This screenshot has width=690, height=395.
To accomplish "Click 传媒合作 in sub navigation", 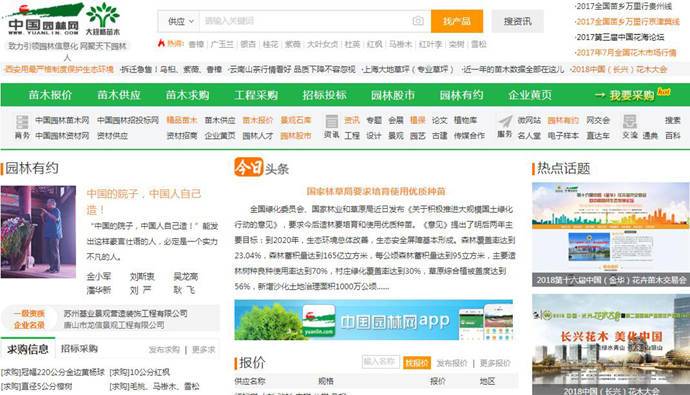I will pyautogui.click(x=469, y=136).
